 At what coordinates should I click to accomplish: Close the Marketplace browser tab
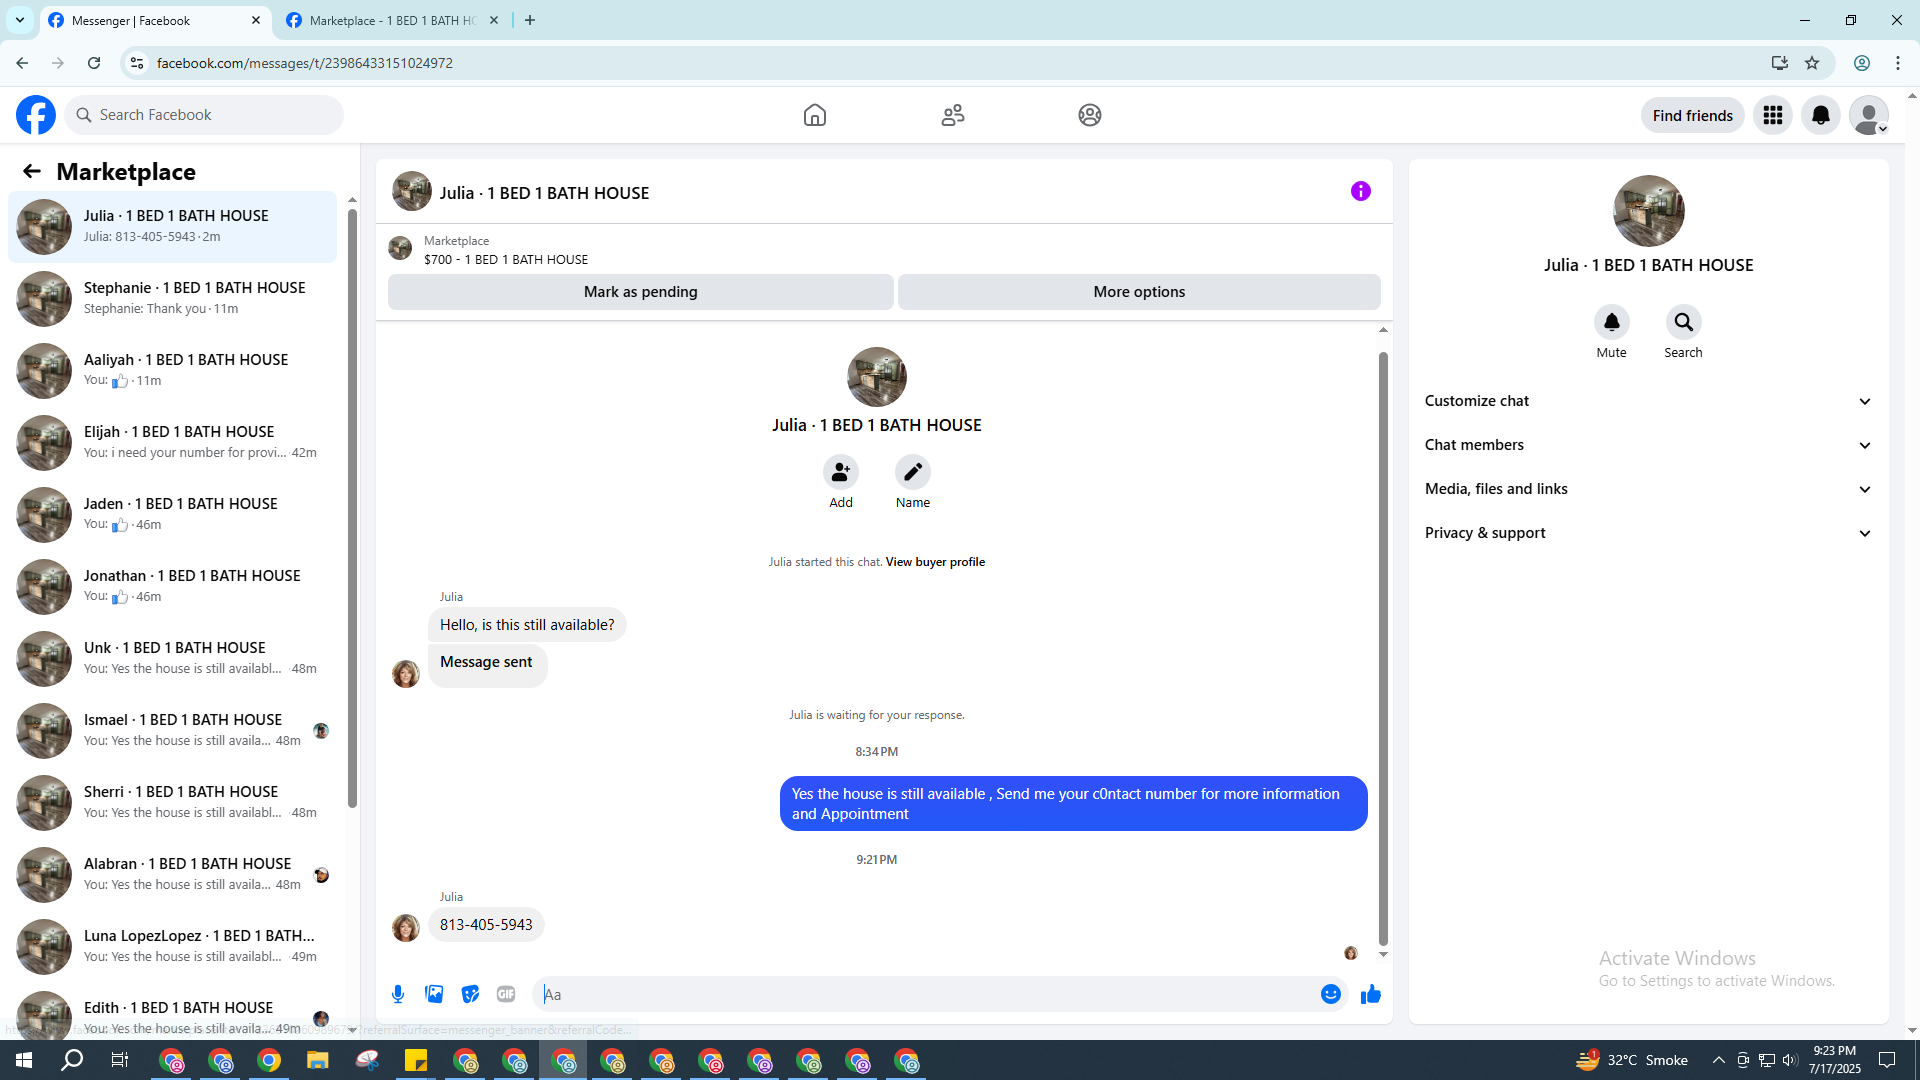click(x=494, y=20)
